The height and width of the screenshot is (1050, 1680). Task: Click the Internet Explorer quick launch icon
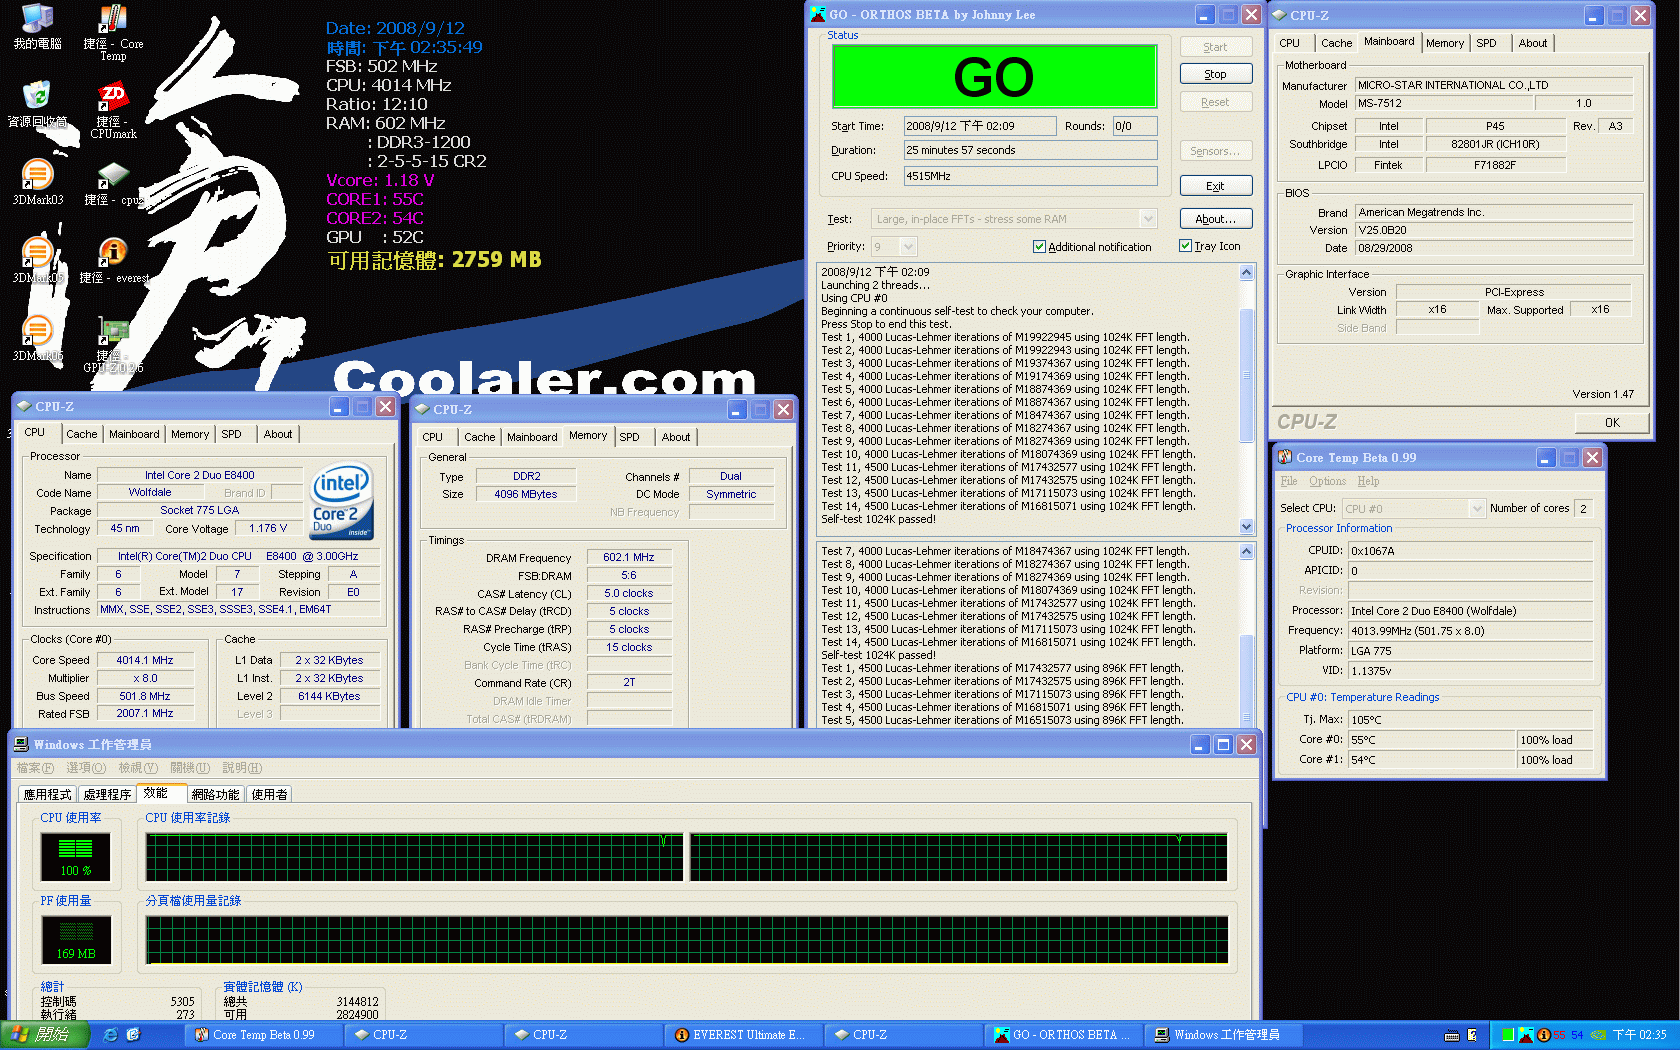[x=110, y=1035]
